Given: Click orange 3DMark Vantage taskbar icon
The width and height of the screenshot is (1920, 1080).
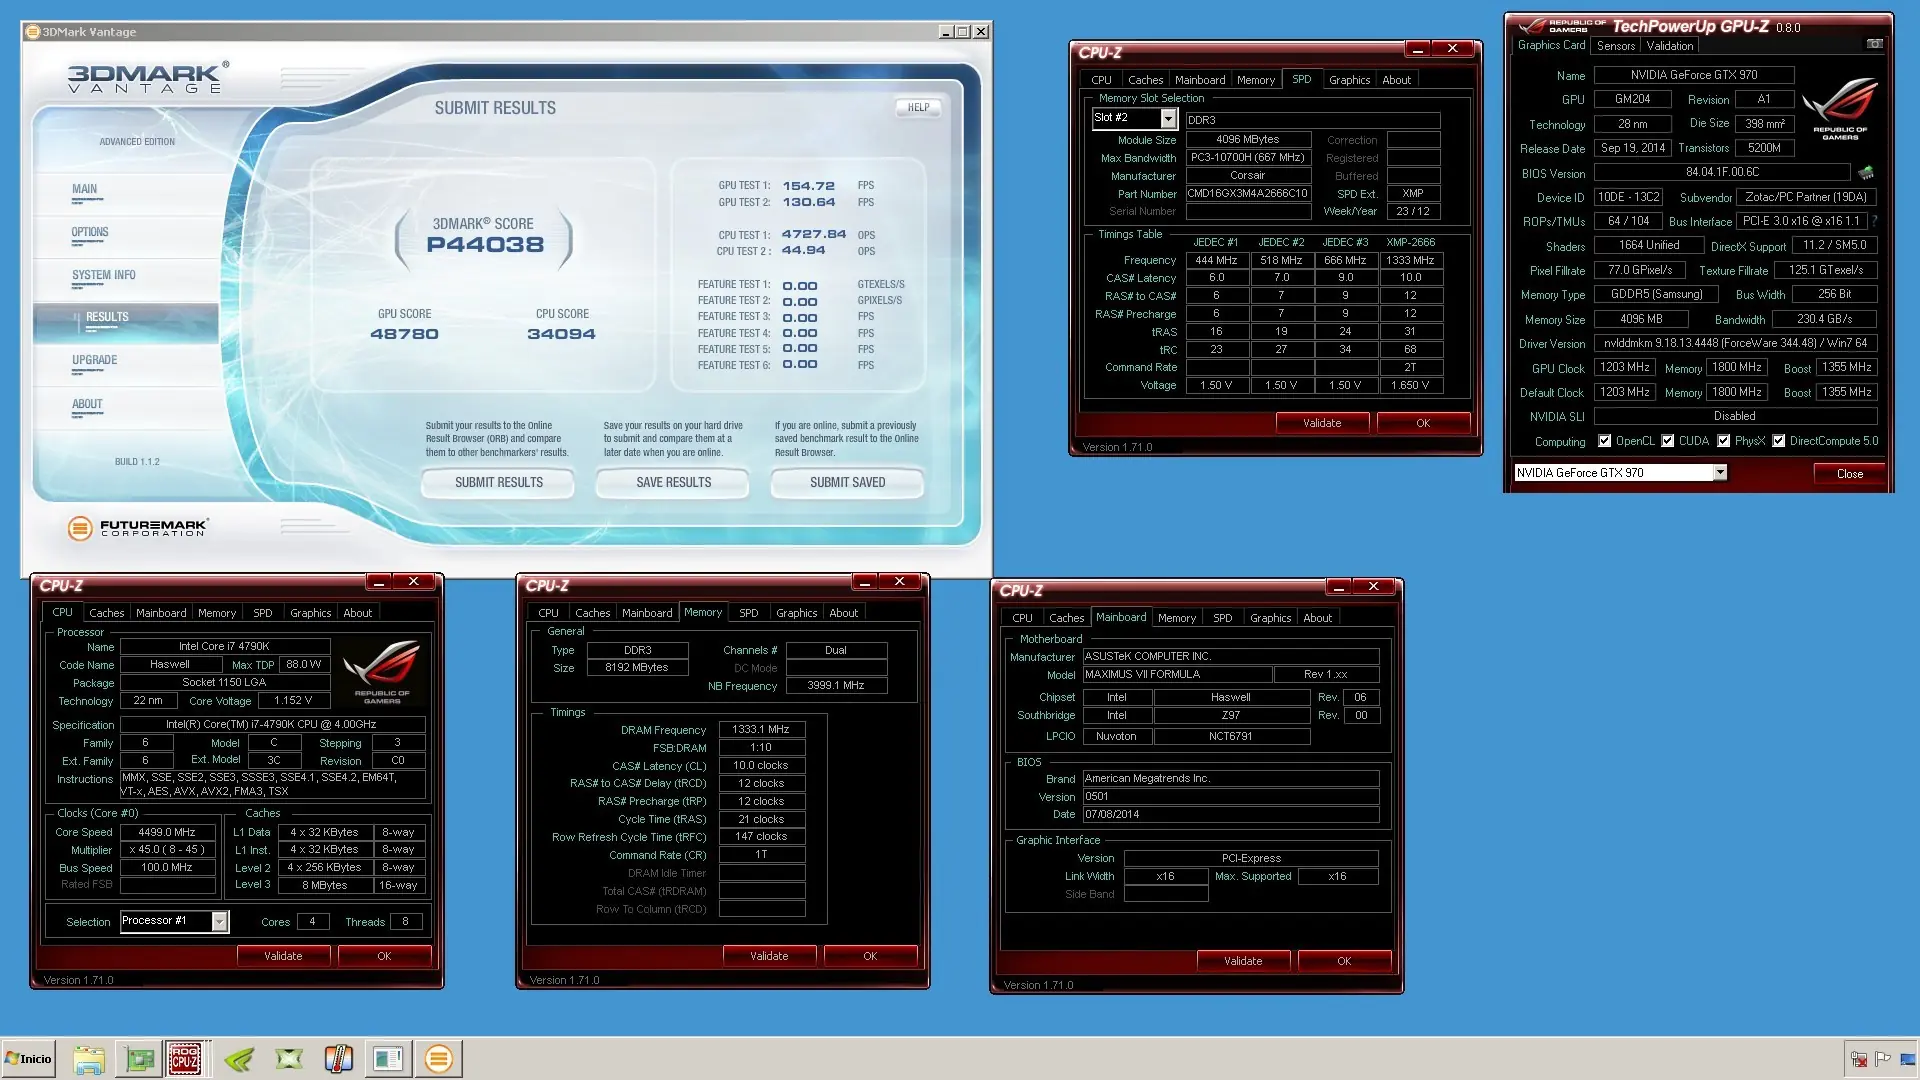Looking at the screenshot, I should click(438, 1059).
